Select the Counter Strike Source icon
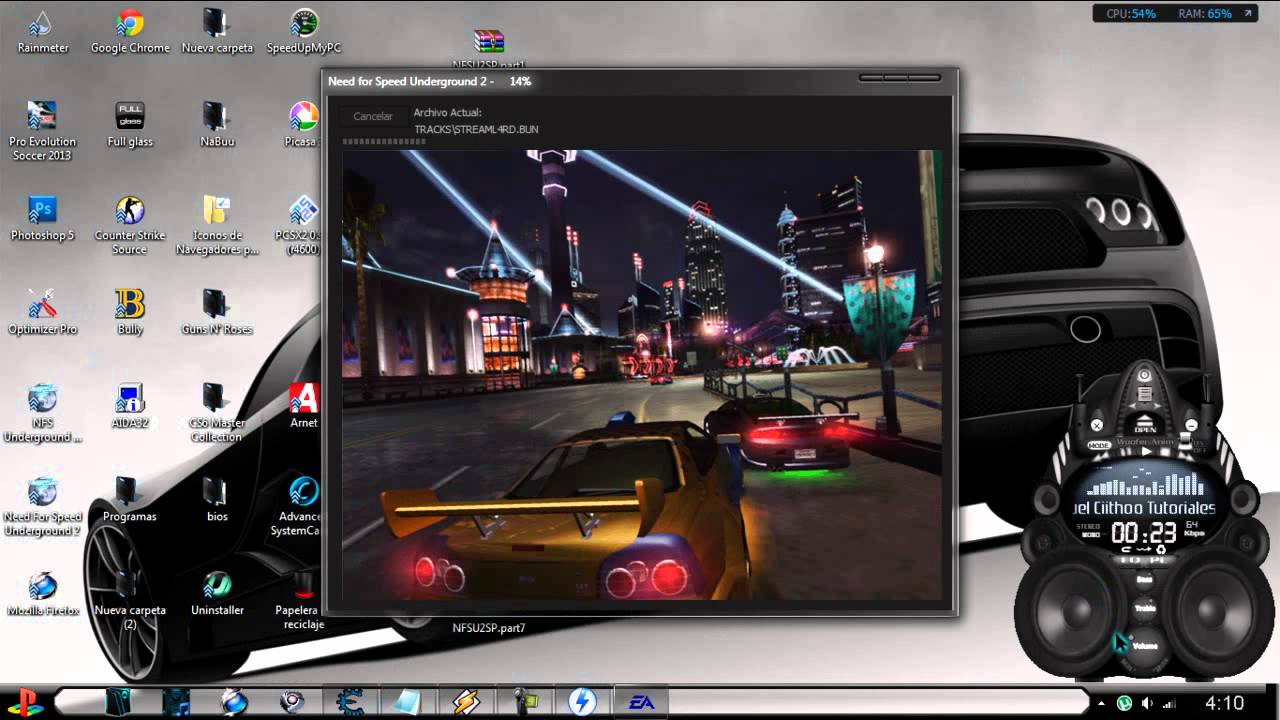 (130, 225)
